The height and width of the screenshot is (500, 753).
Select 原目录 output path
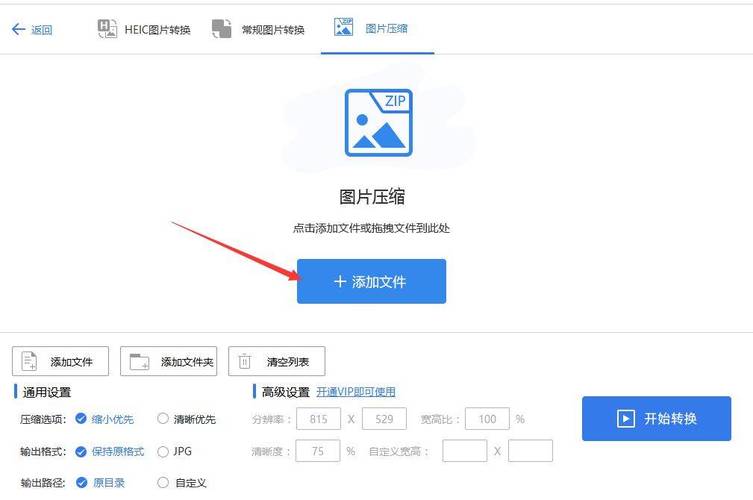click(x=100, y=483)
